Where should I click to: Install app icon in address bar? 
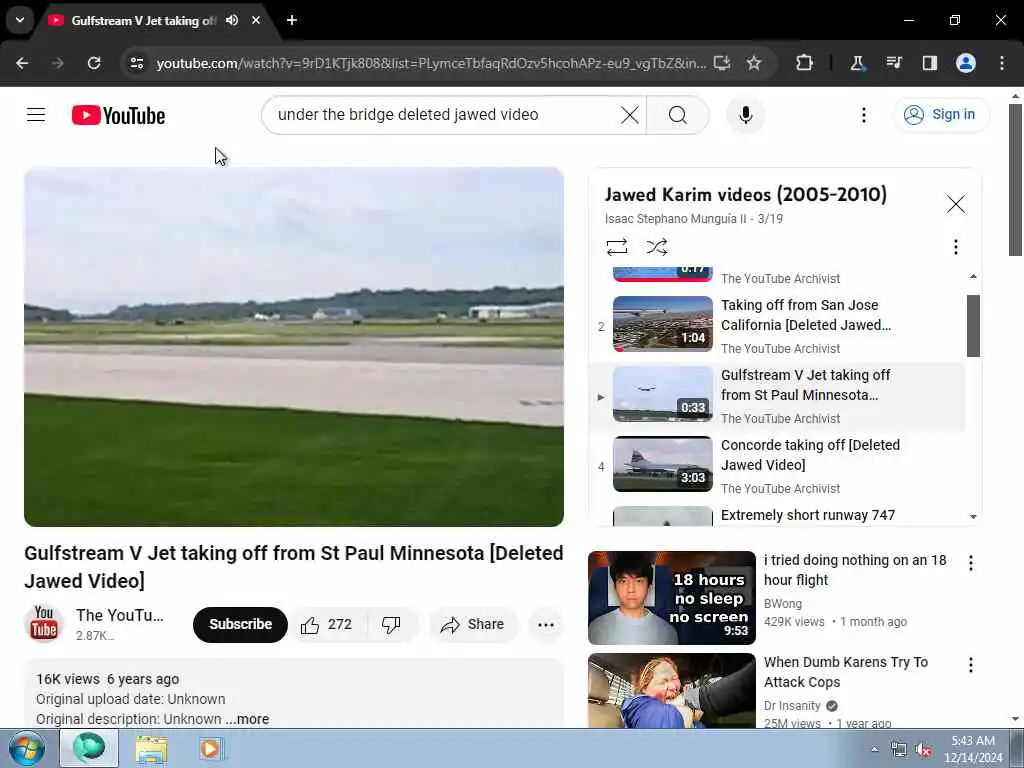point(722,63)
